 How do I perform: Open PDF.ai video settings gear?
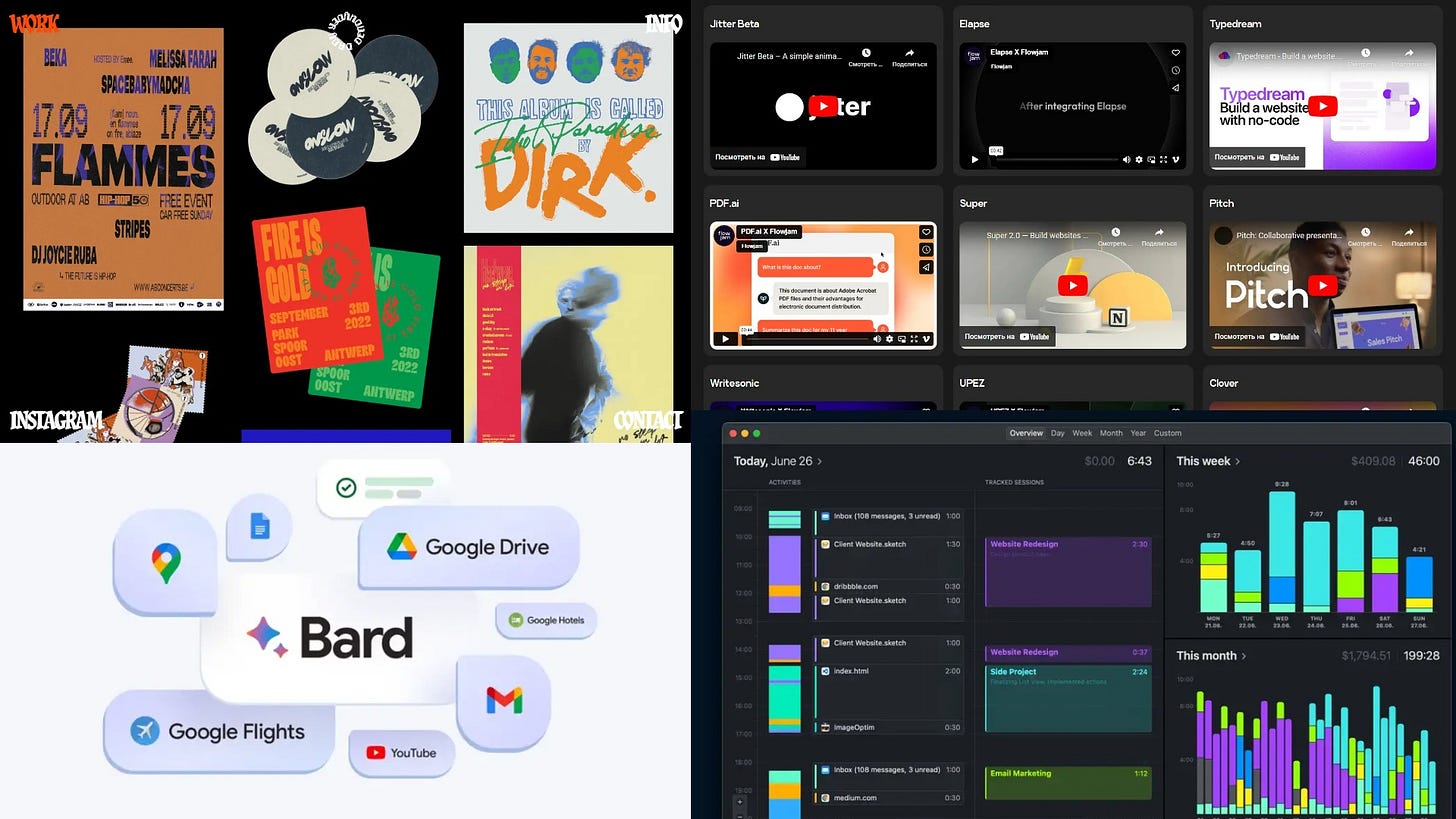(889, 339)
